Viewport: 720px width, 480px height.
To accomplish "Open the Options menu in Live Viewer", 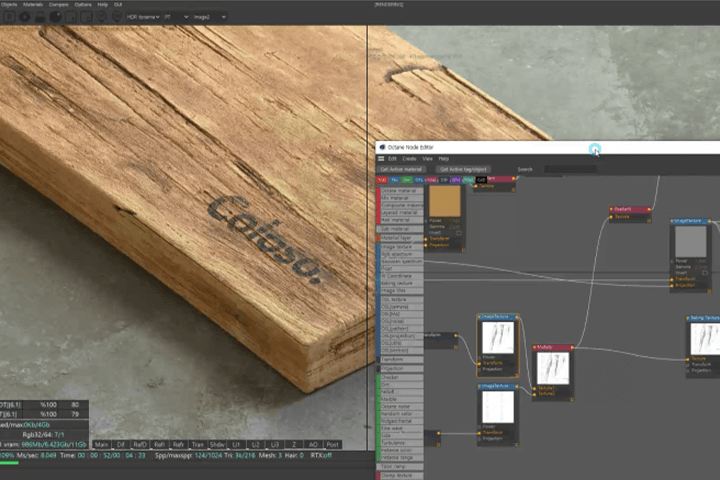I will [83, 5].
